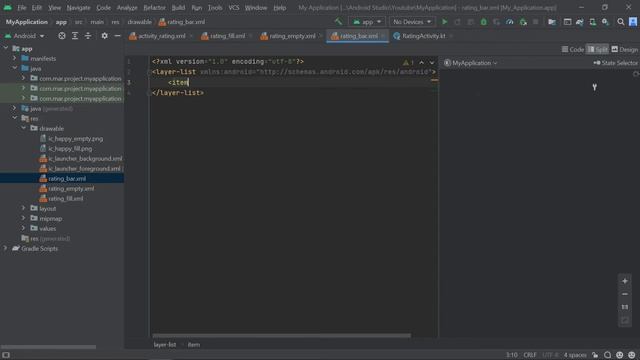
Task: Select rating_fill.xml in project tree
Action: (x=65, y=199)
